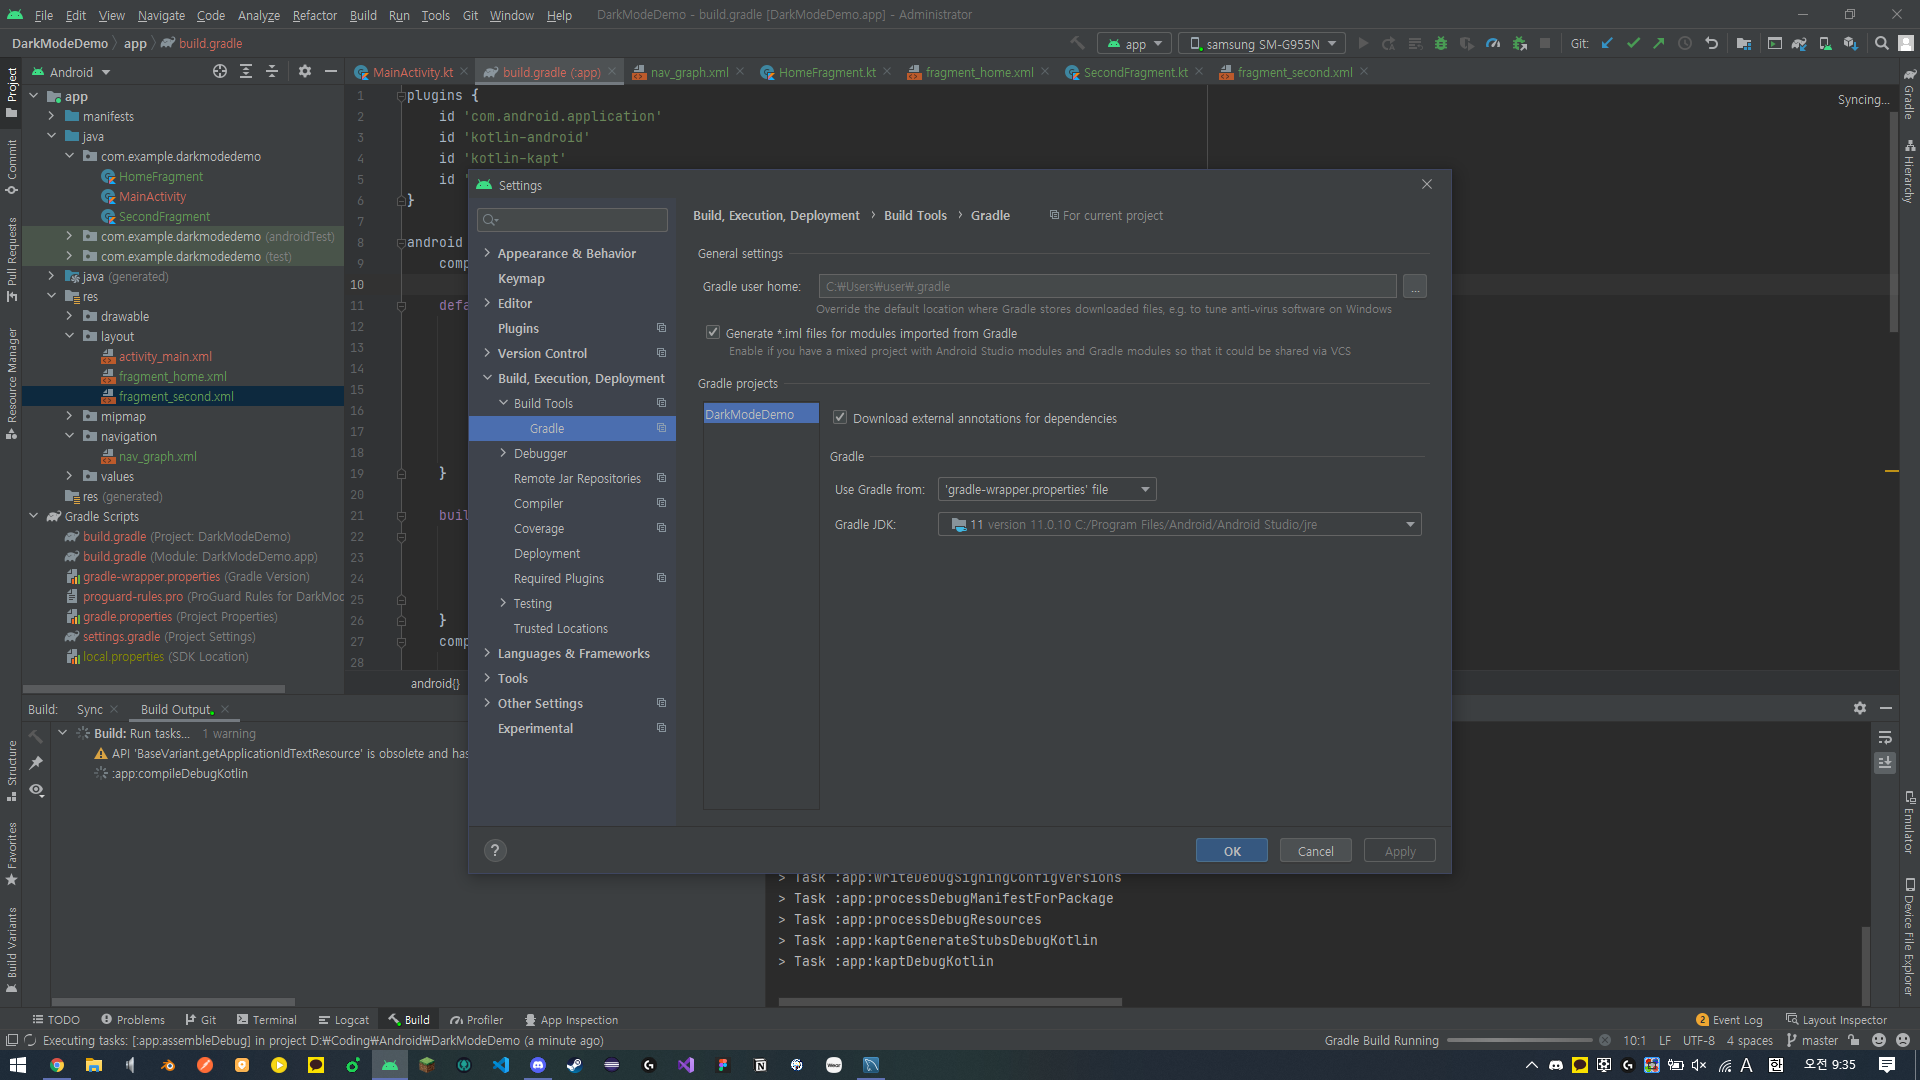Expand Languages & Frameworks settings section

click(487, 654)
